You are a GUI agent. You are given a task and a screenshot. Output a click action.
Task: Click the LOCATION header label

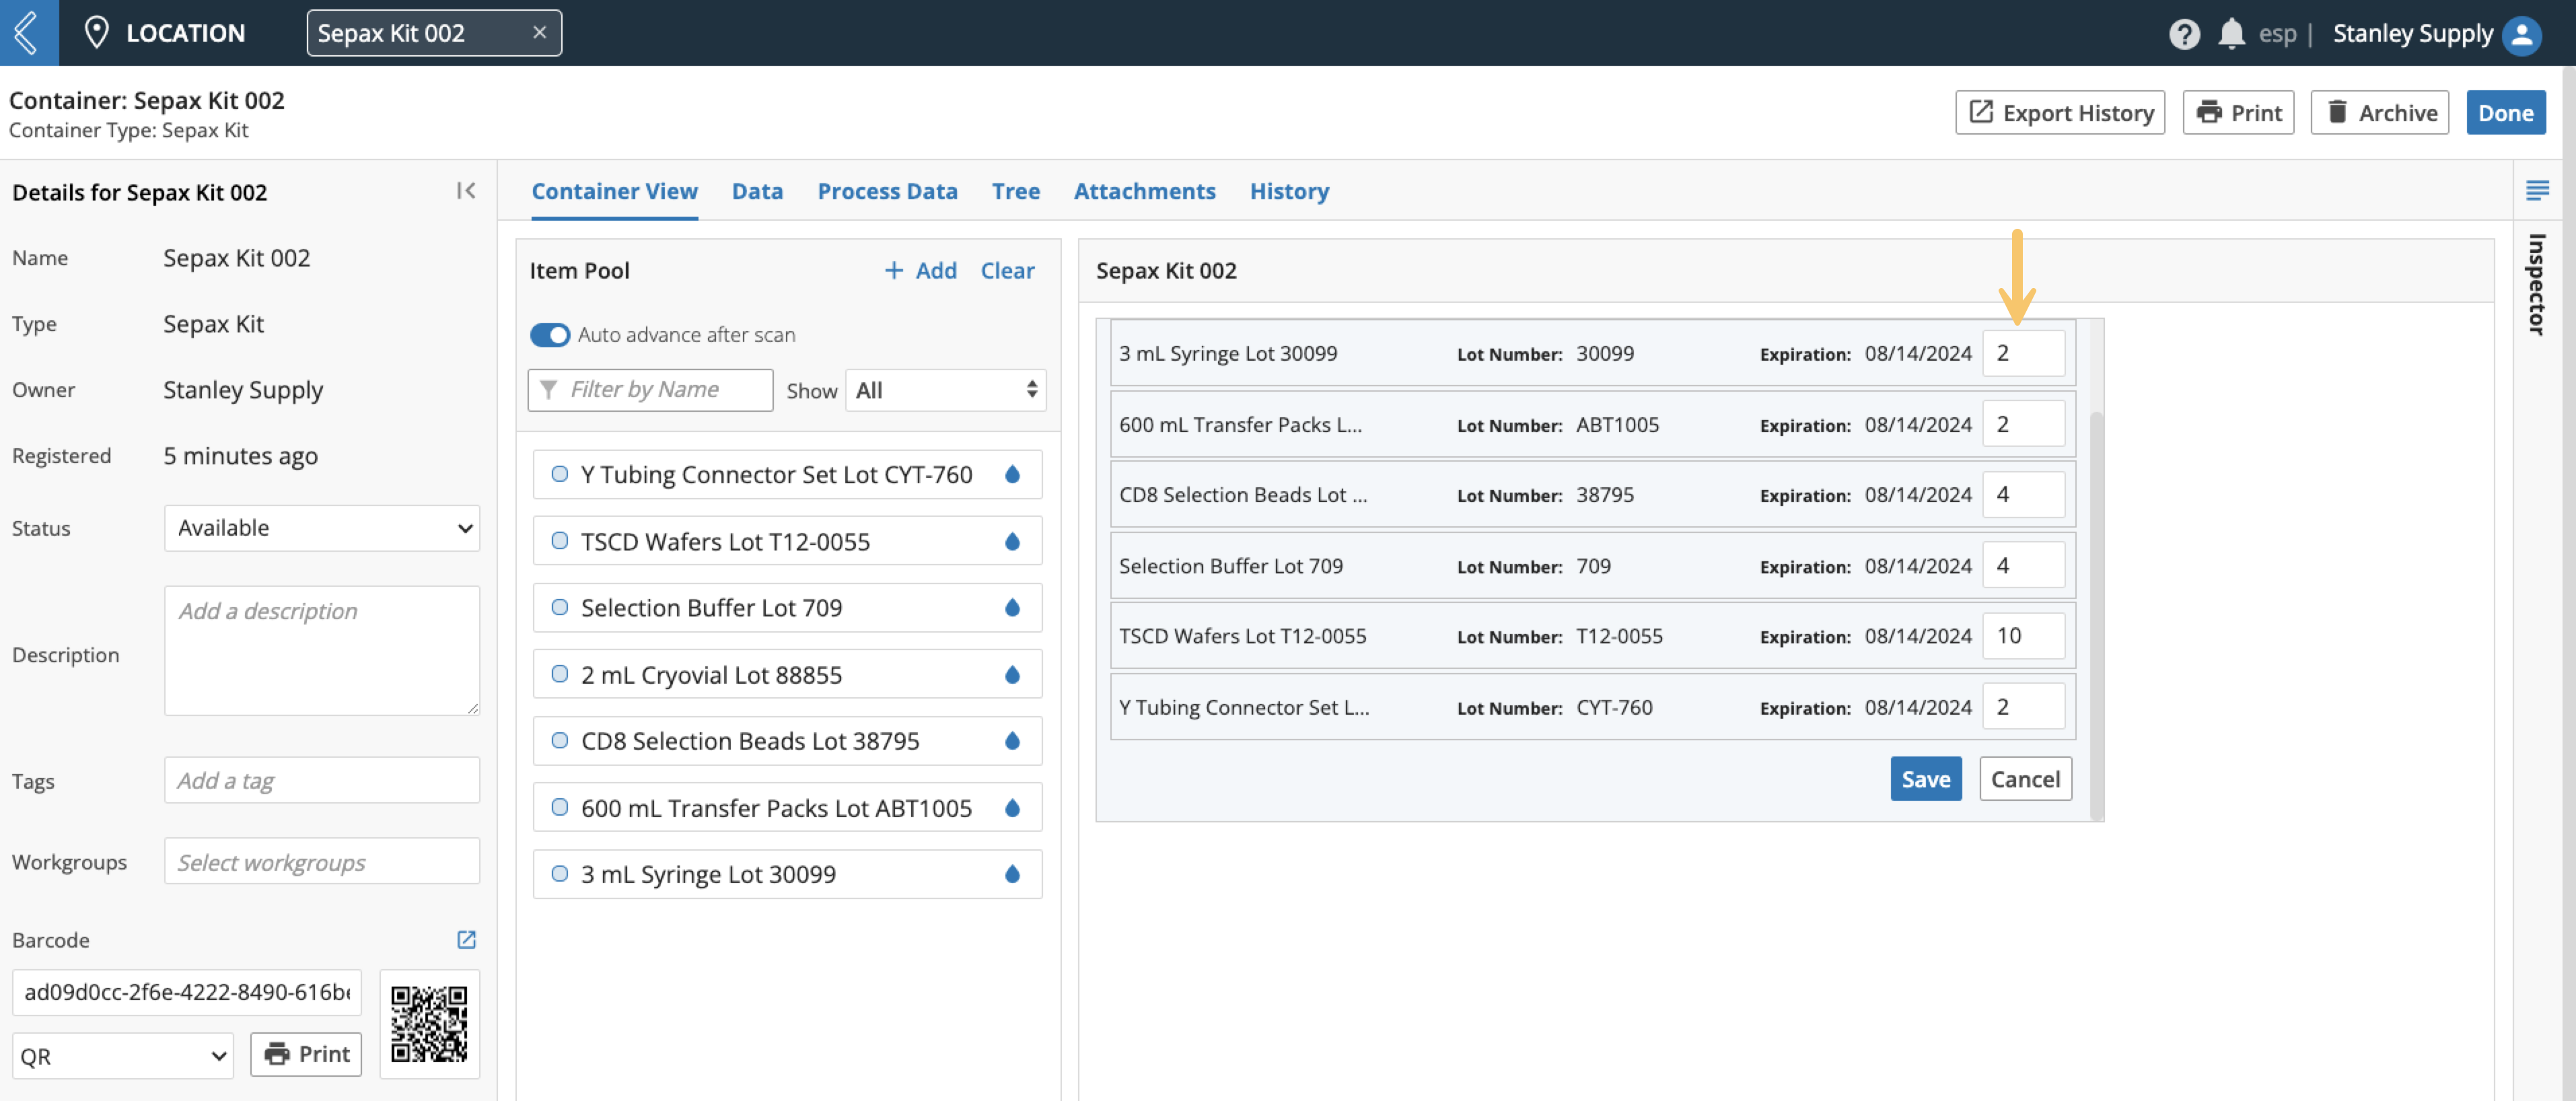pyautogui.click(x=185, y=33)
